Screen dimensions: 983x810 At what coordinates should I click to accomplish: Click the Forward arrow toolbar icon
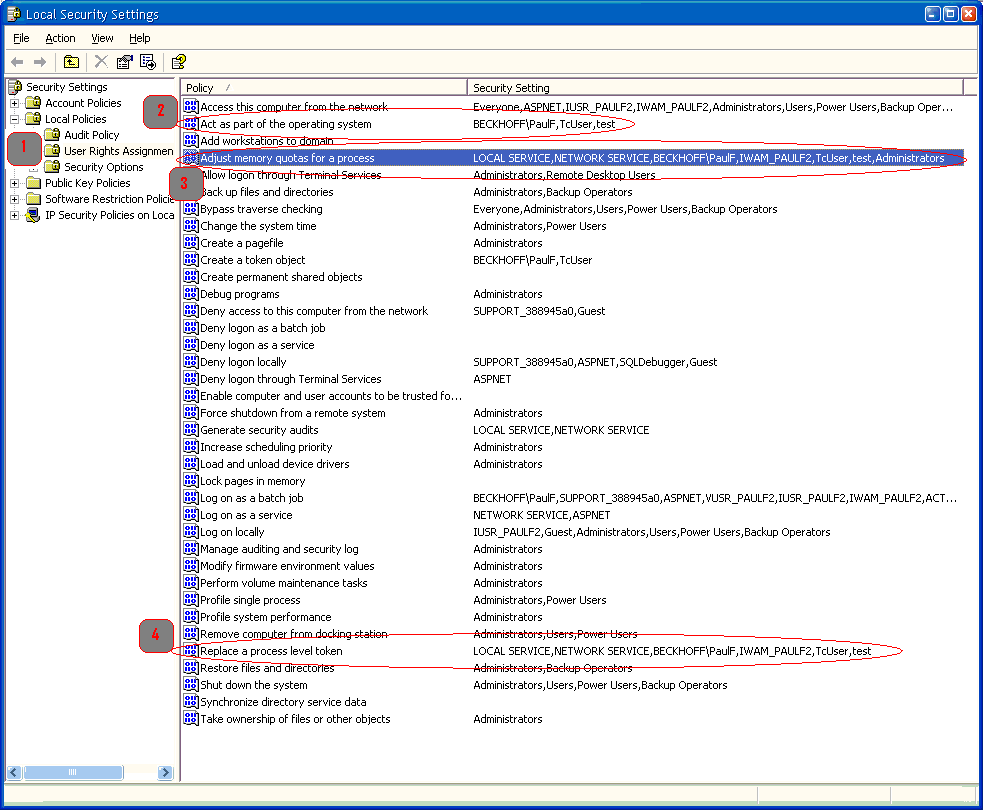click(40, 62)
